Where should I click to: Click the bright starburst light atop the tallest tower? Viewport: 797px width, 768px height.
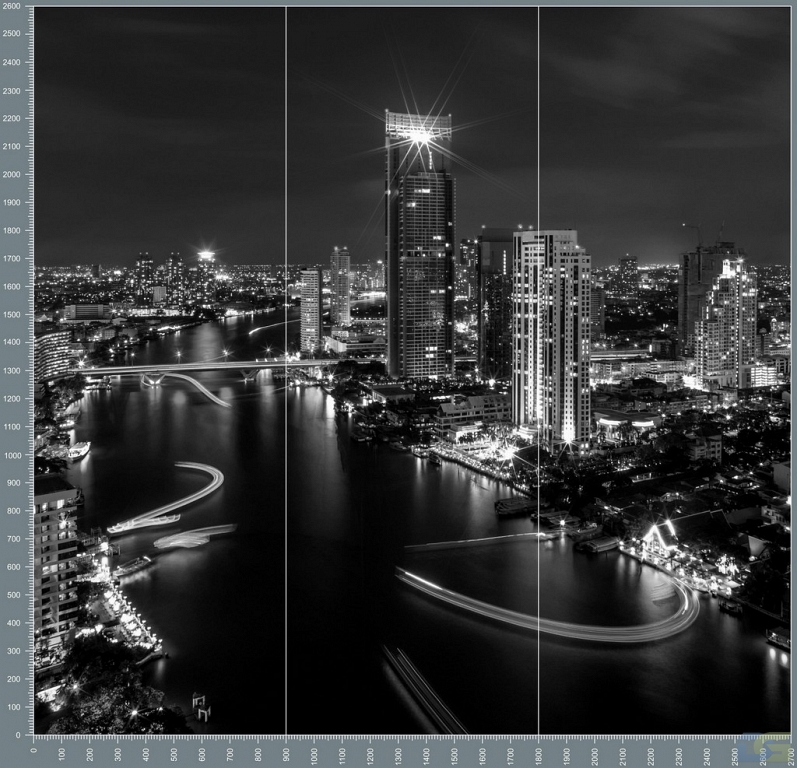[x=419, y=135]
